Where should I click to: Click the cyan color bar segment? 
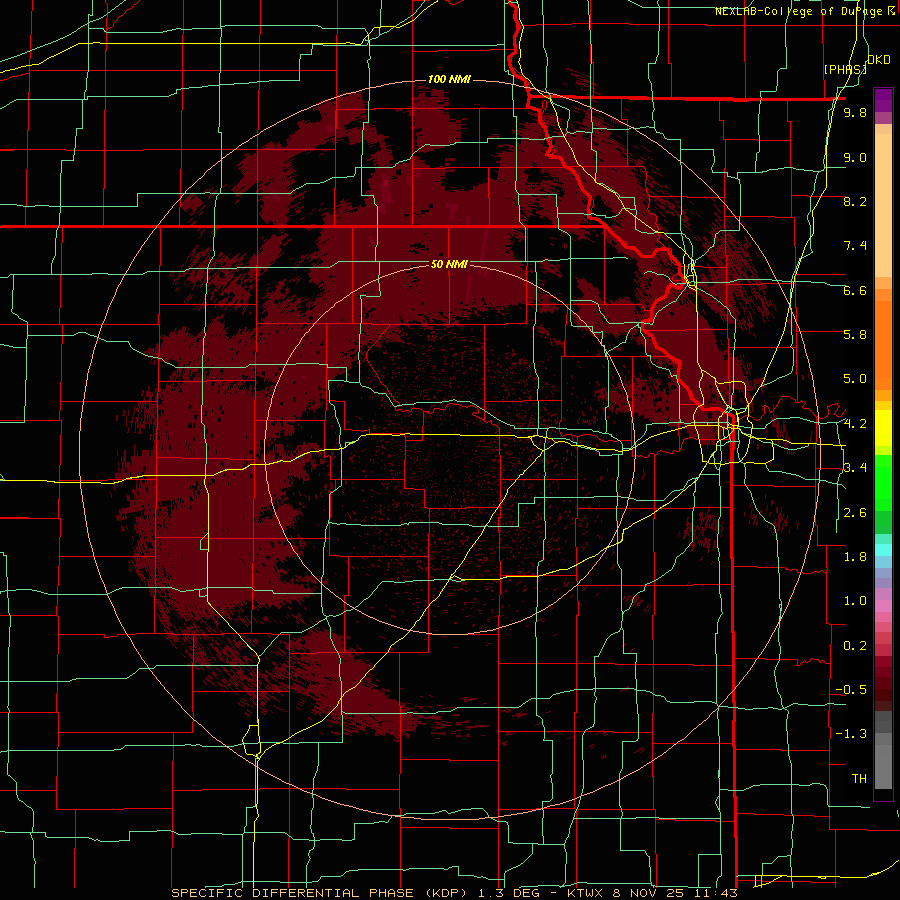(883, 549)
